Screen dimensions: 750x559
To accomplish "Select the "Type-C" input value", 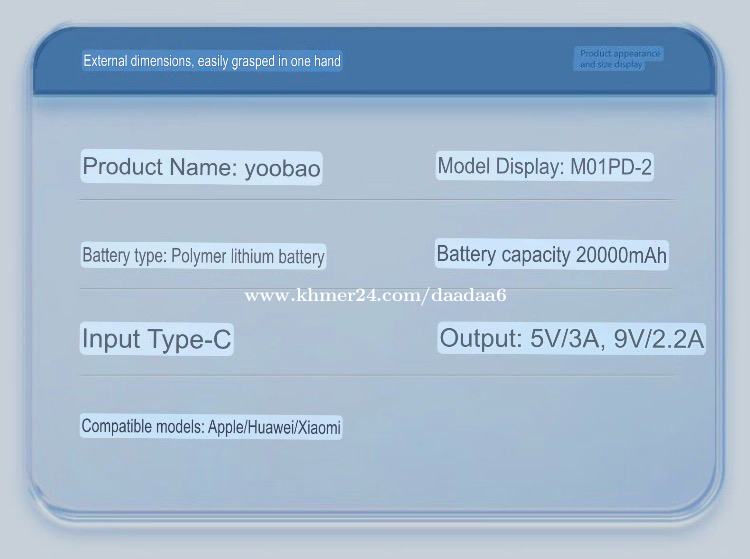I will 188,339.
